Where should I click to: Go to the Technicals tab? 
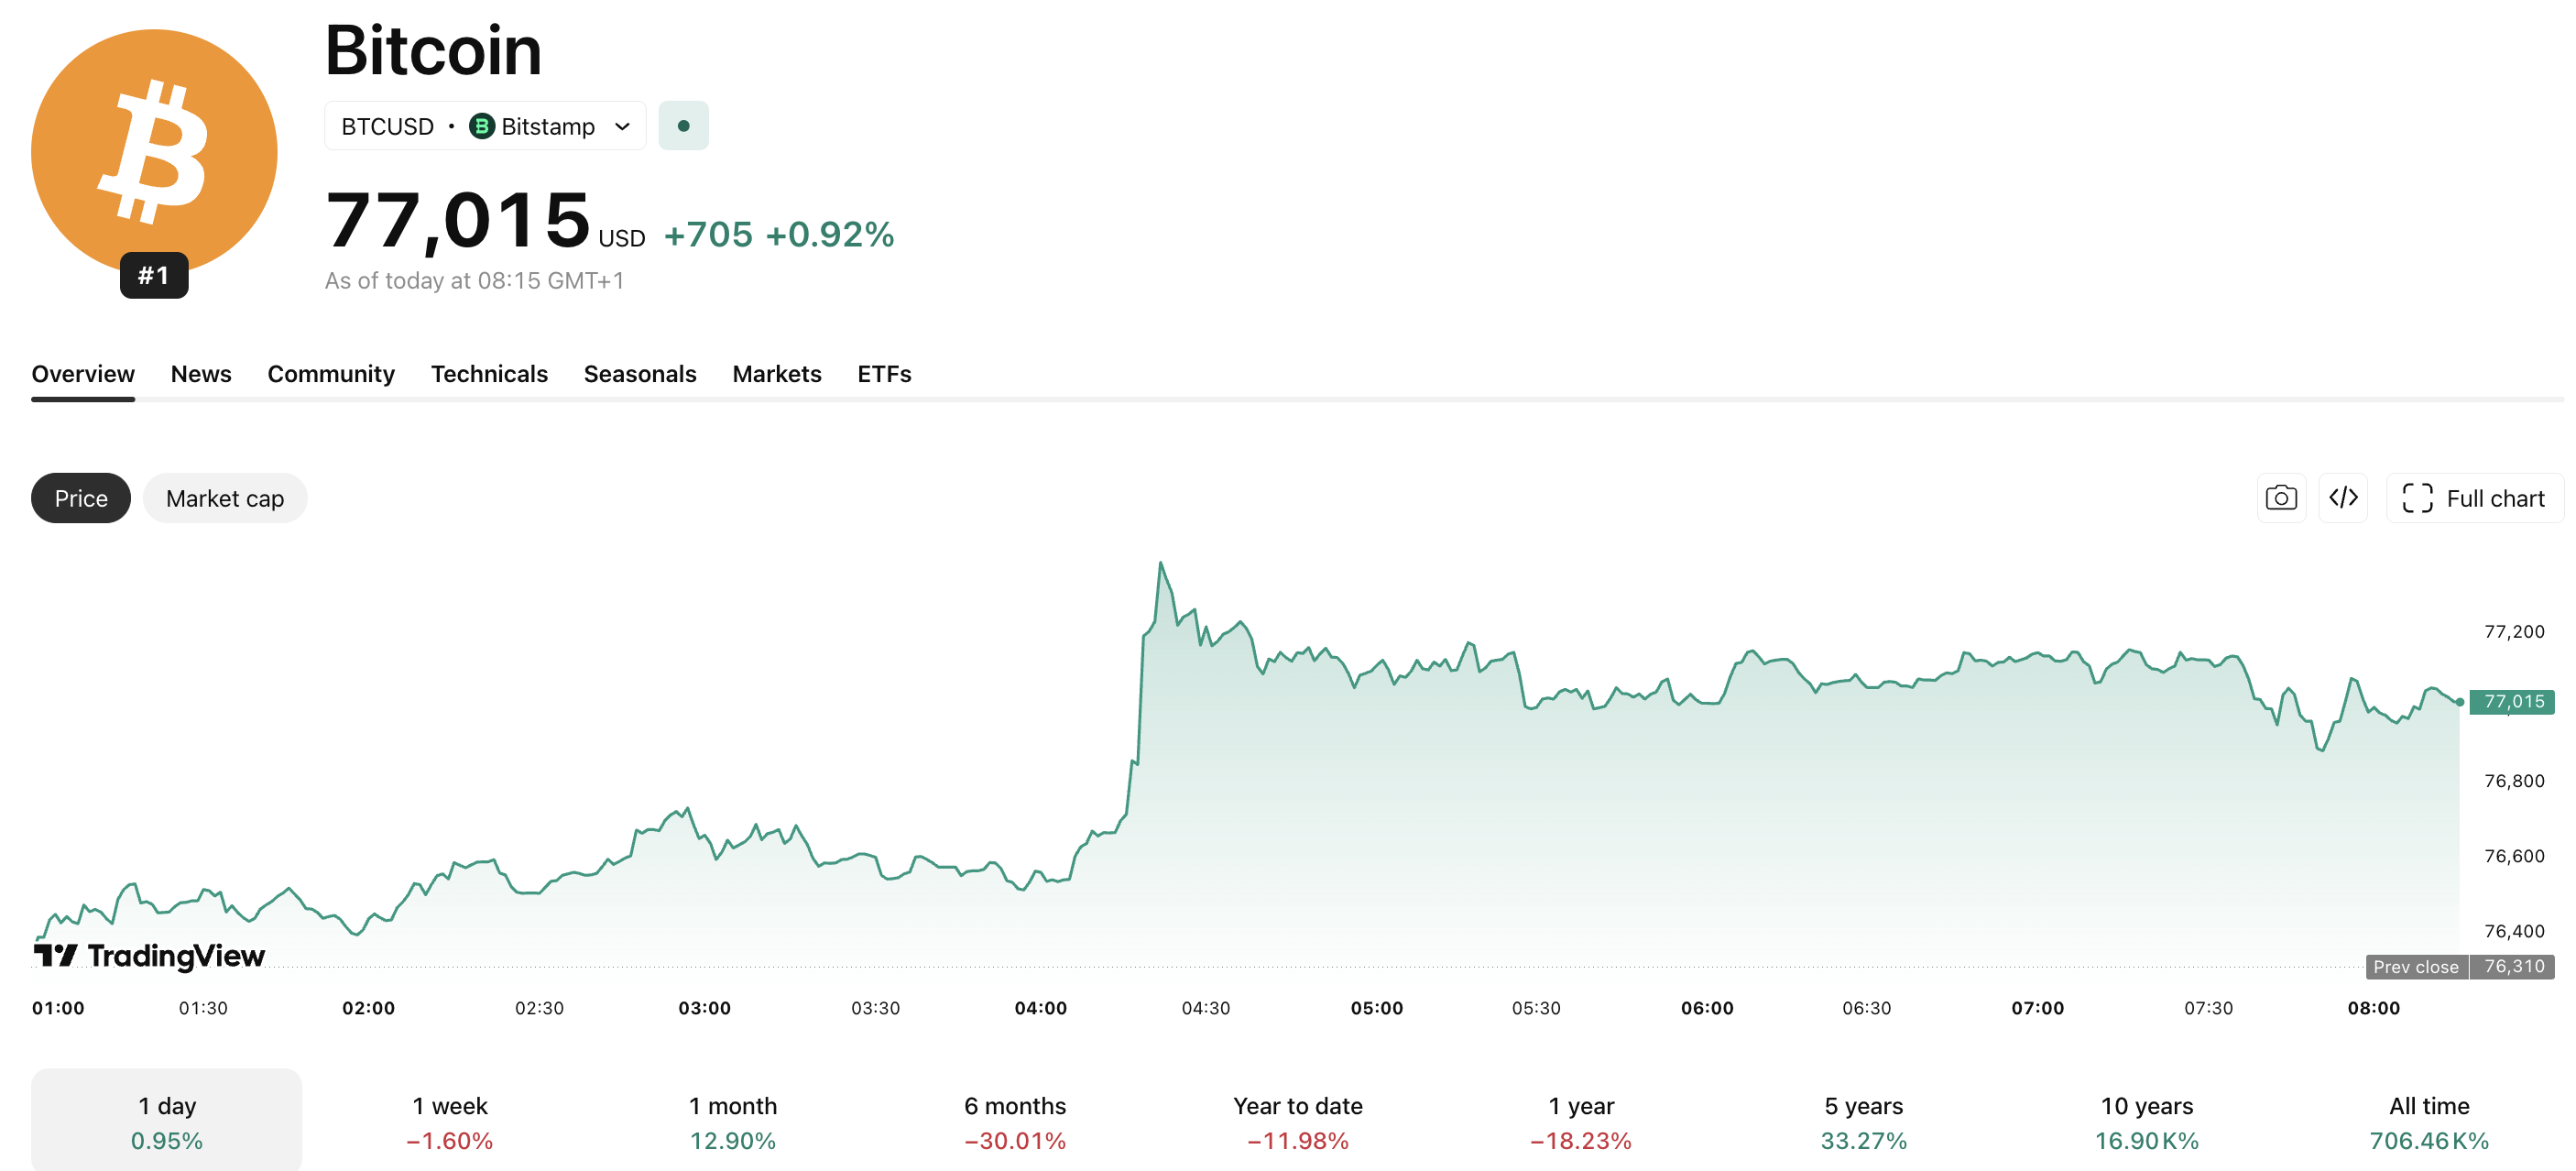pyautogui.click(x=489, y=374)
